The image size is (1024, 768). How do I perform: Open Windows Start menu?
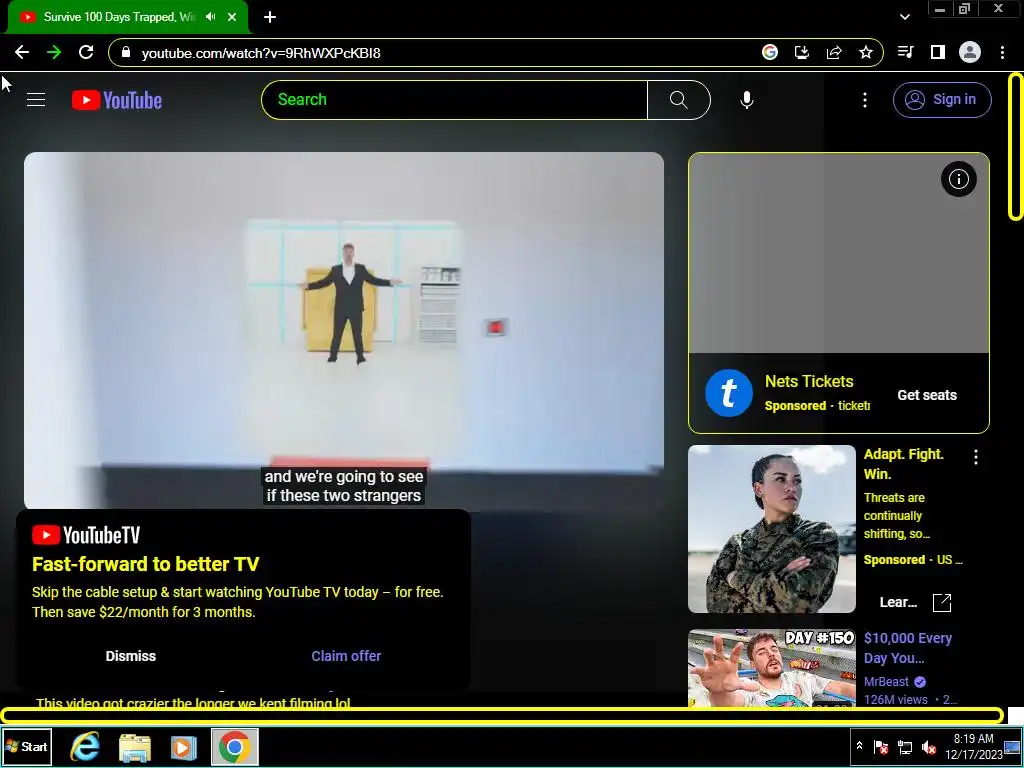[x=27, y=746]
